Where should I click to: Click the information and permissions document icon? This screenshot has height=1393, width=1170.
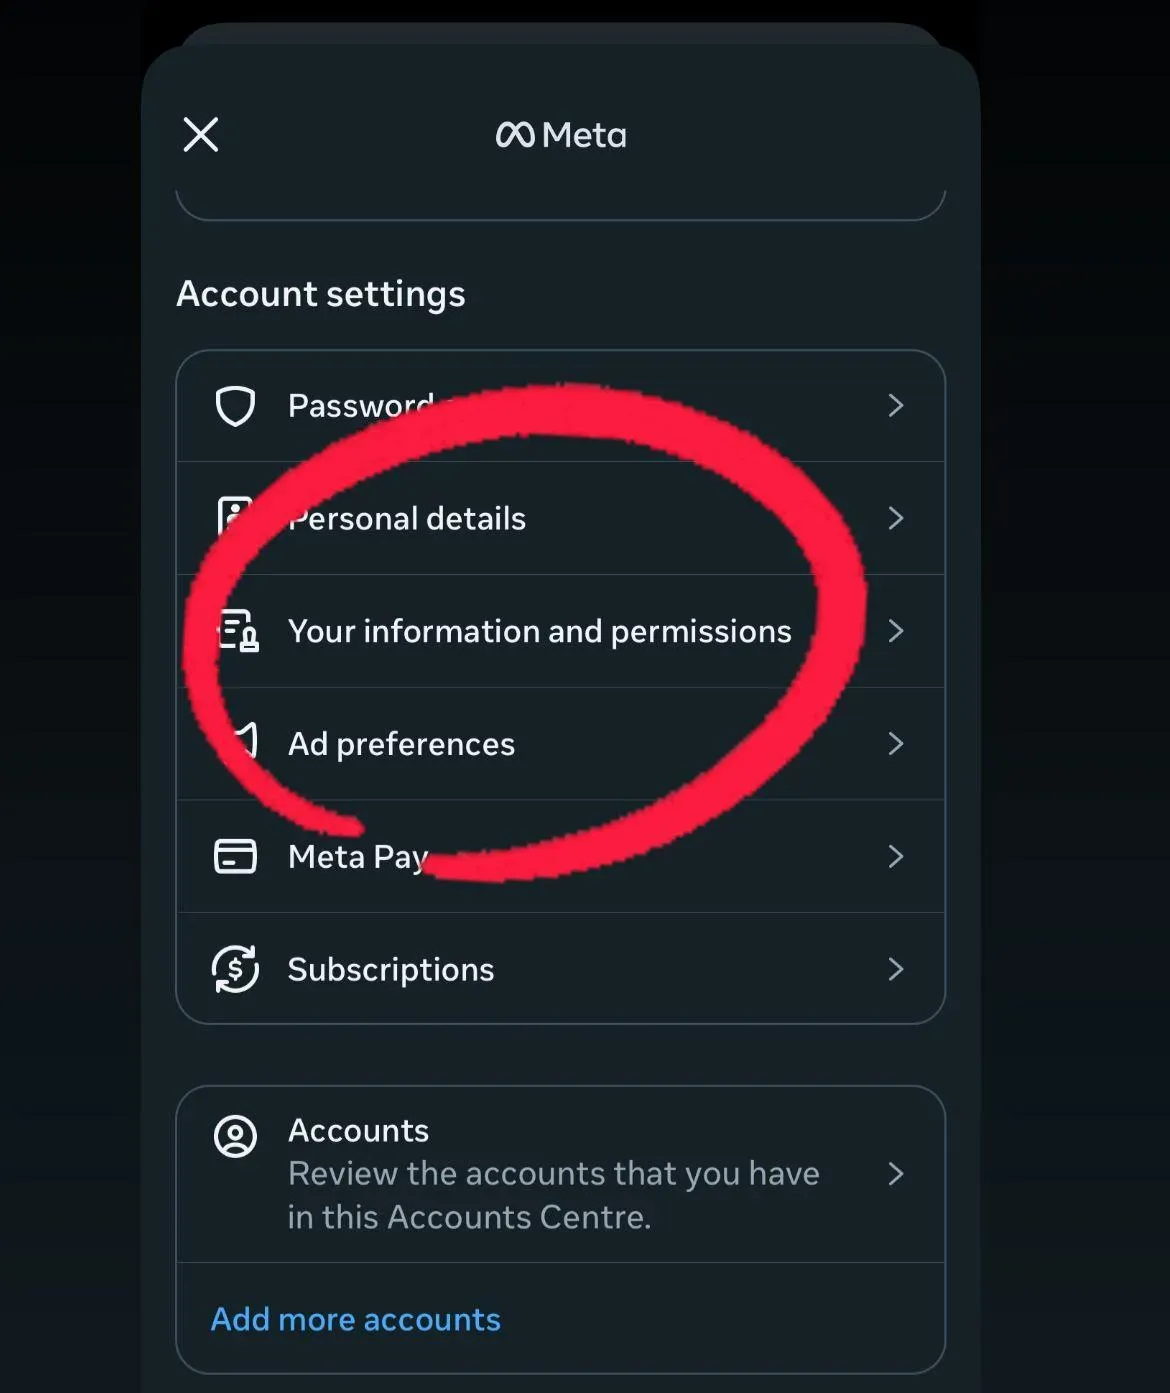(238, 631)
